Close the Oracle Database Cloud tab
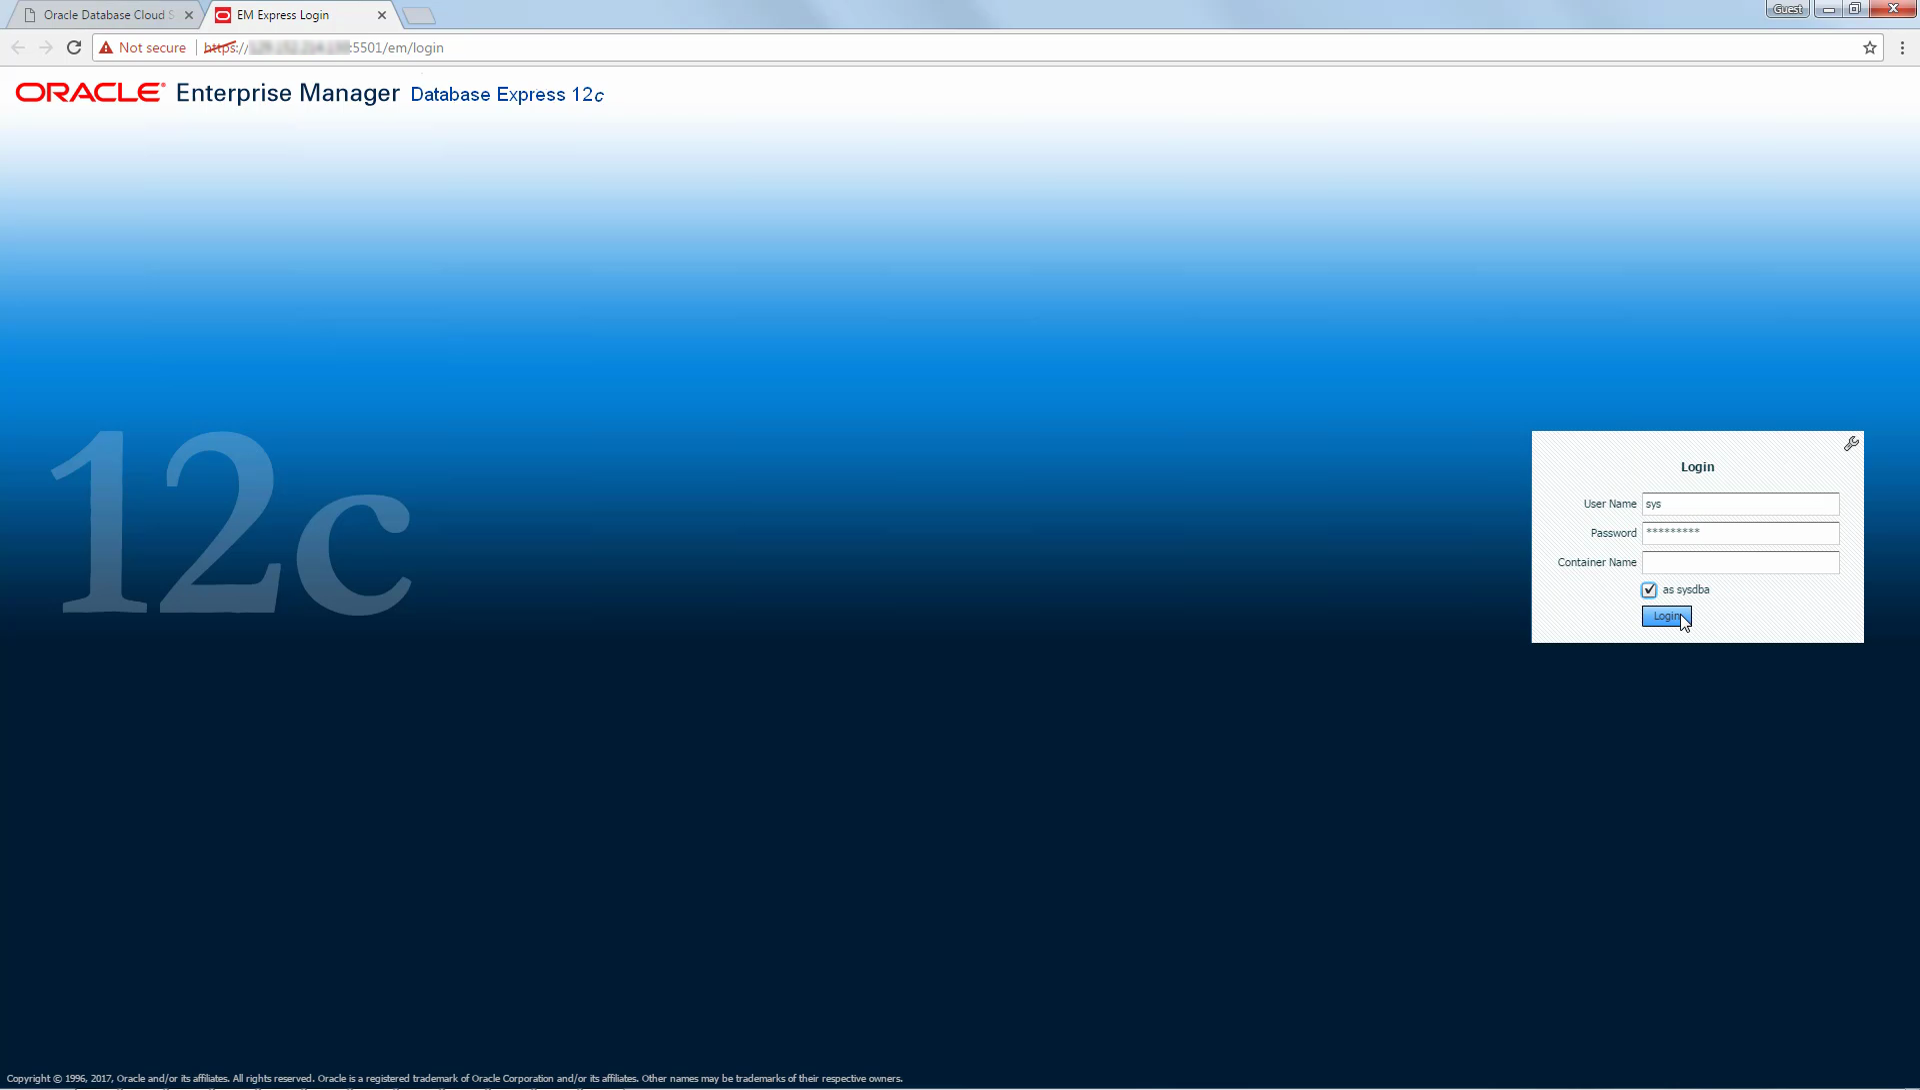The height and width of the screenshot is (1090, 1920). tap(189, 15)
